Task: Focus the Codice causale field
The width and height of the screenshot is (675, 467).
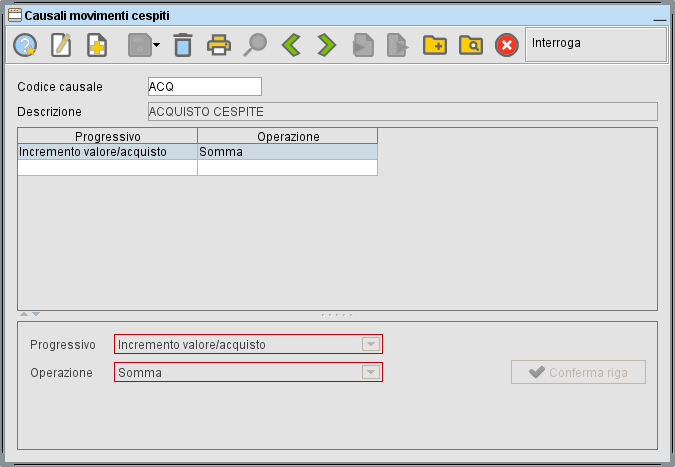Action: [204, 87]
